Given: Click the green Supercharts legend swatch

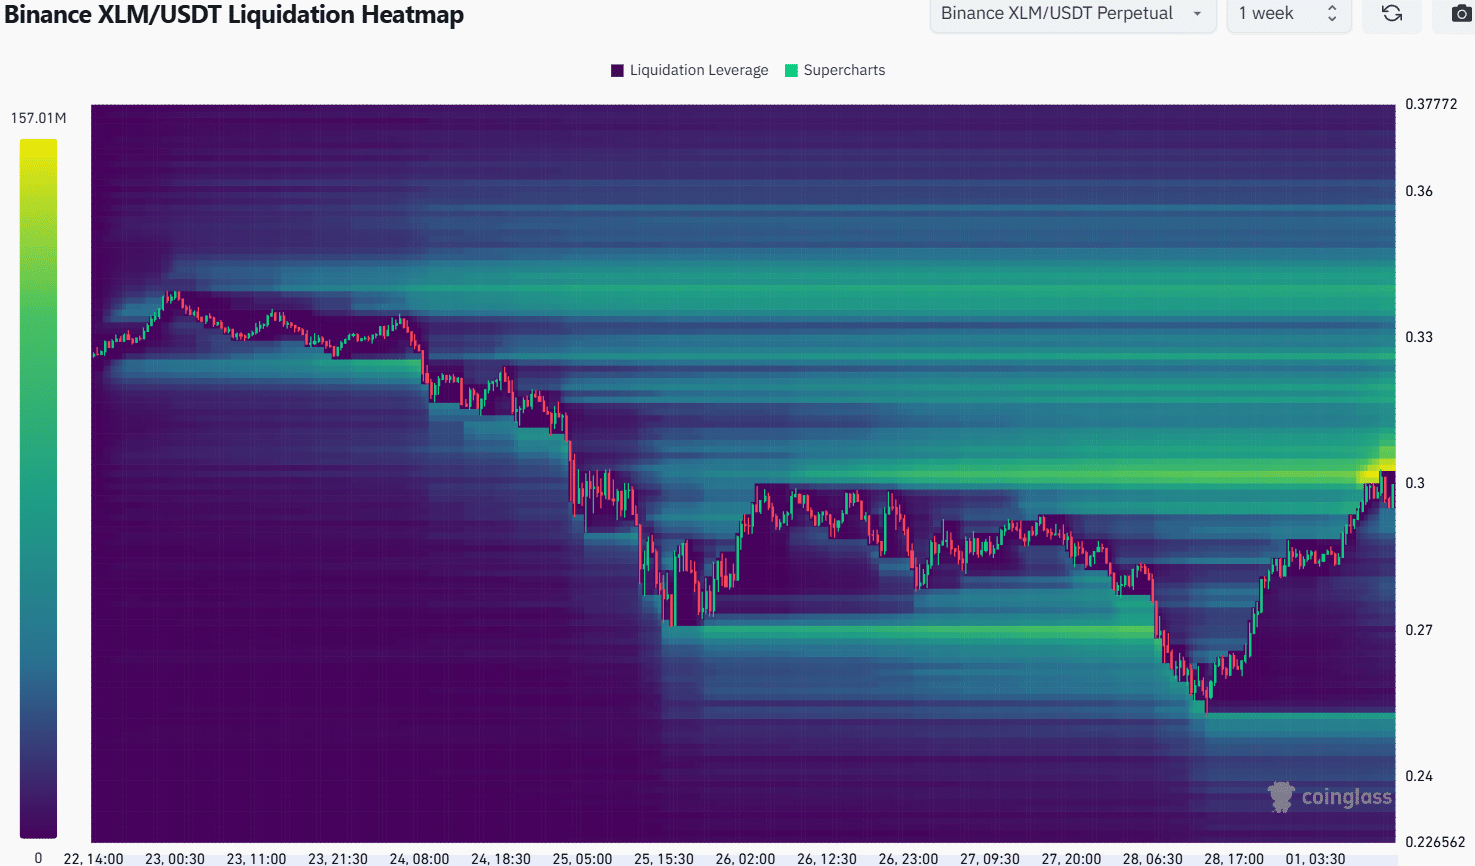Looking at the screenshot, I should click(x=792, y=70).
